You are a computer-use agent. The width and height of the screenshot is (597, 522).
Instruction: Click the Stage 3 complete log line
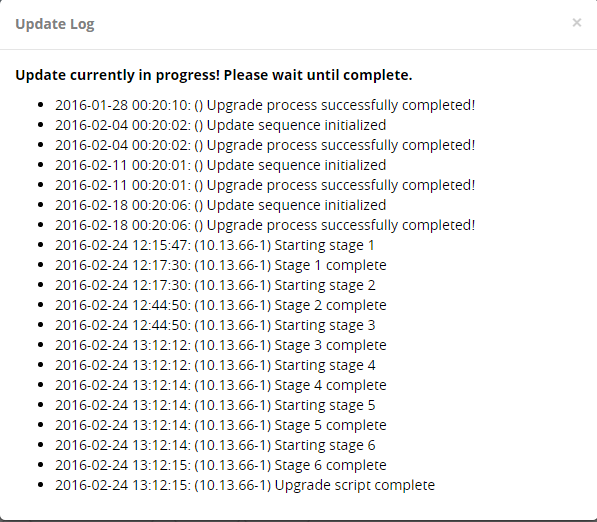click(x=221, y=345)
